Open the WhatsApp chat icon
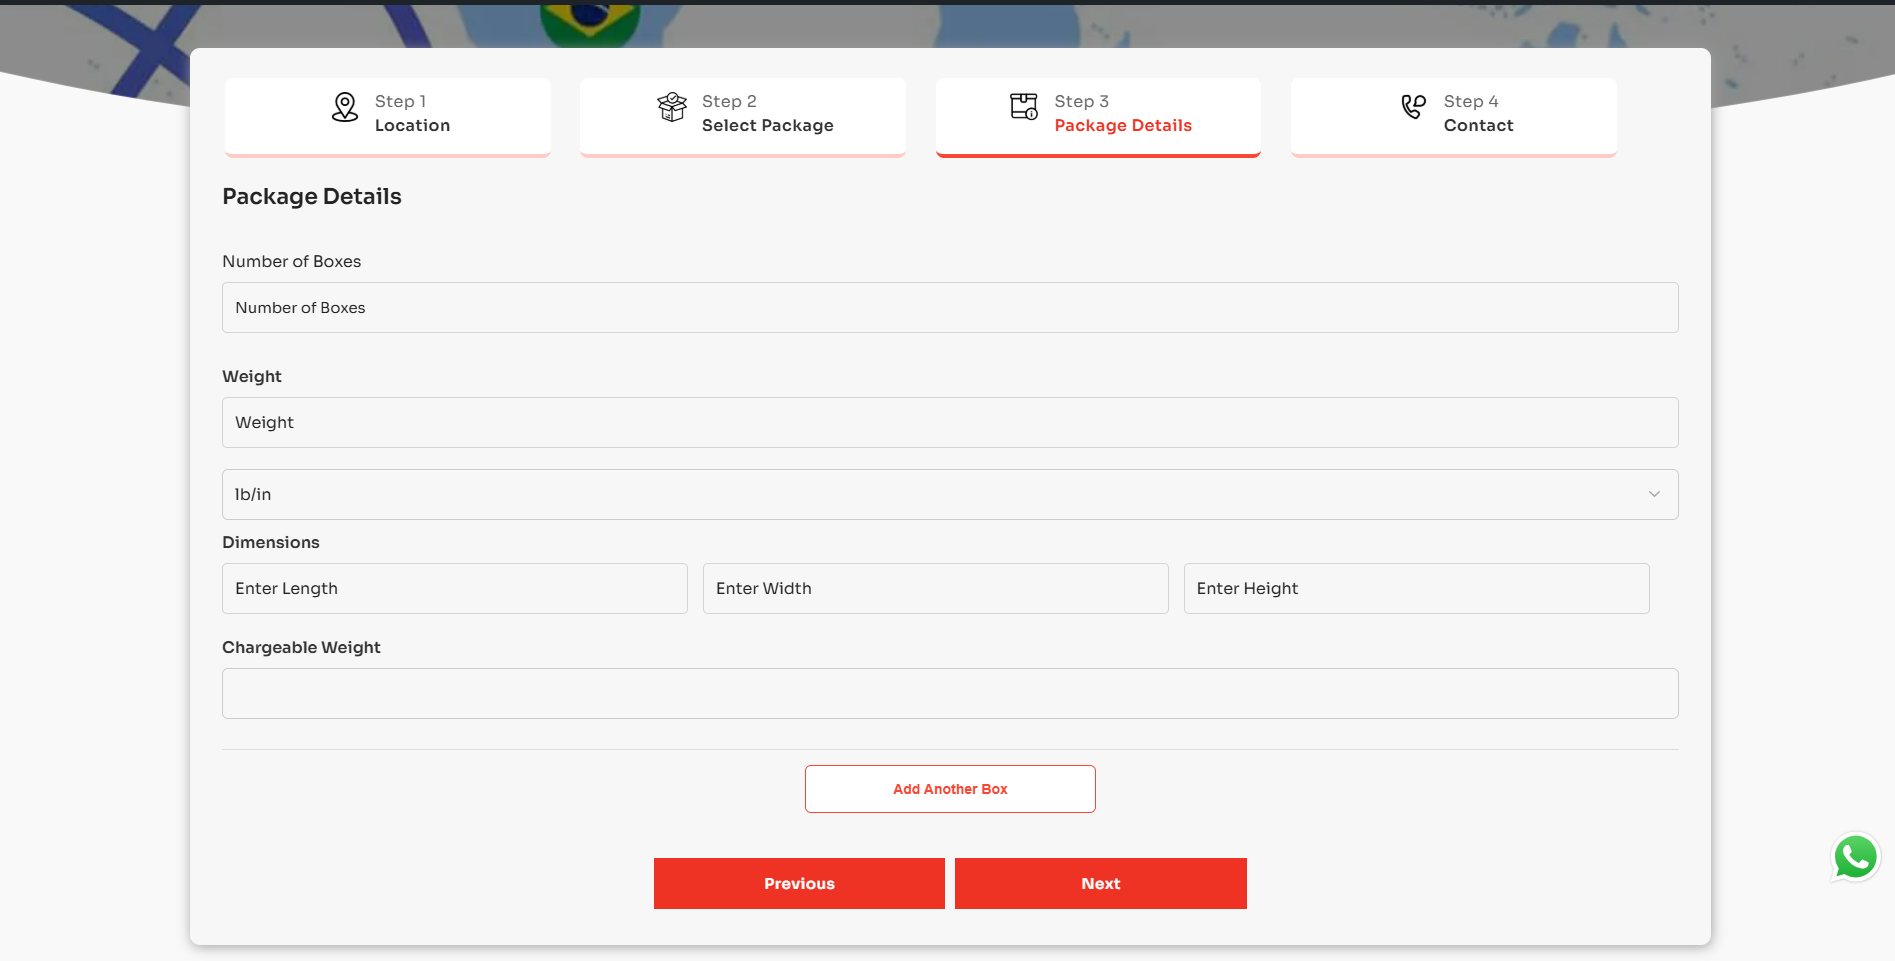Screen dimensions: 1895x961 coord(1856,858)
